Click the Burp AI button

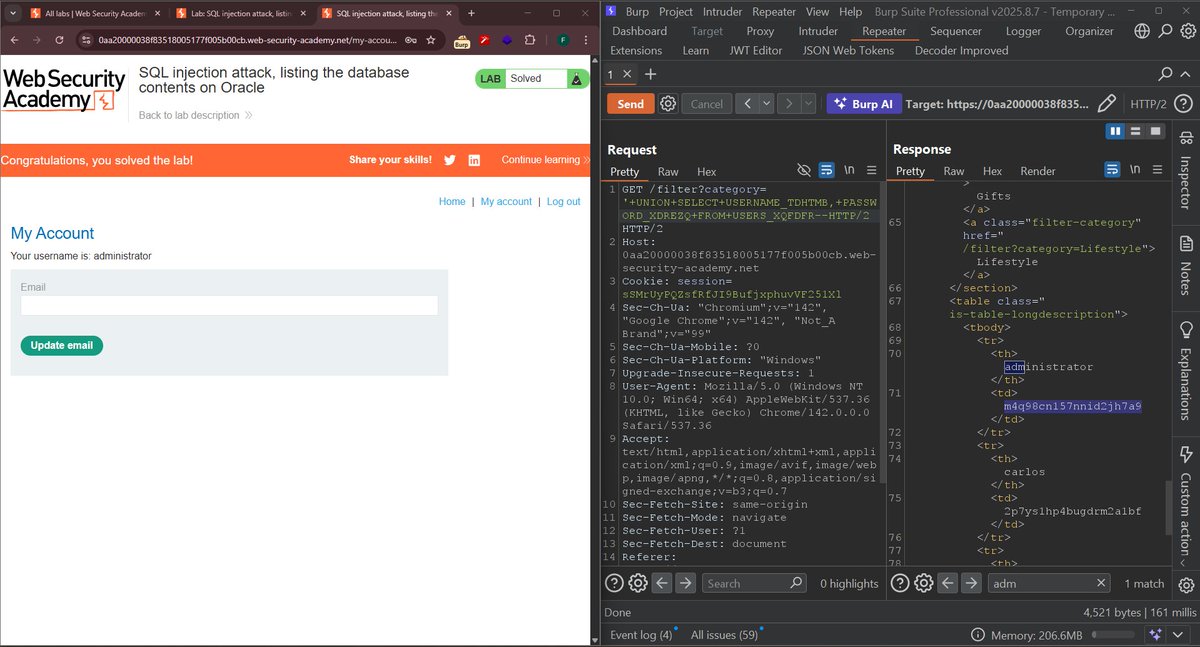tap(865, 103)
